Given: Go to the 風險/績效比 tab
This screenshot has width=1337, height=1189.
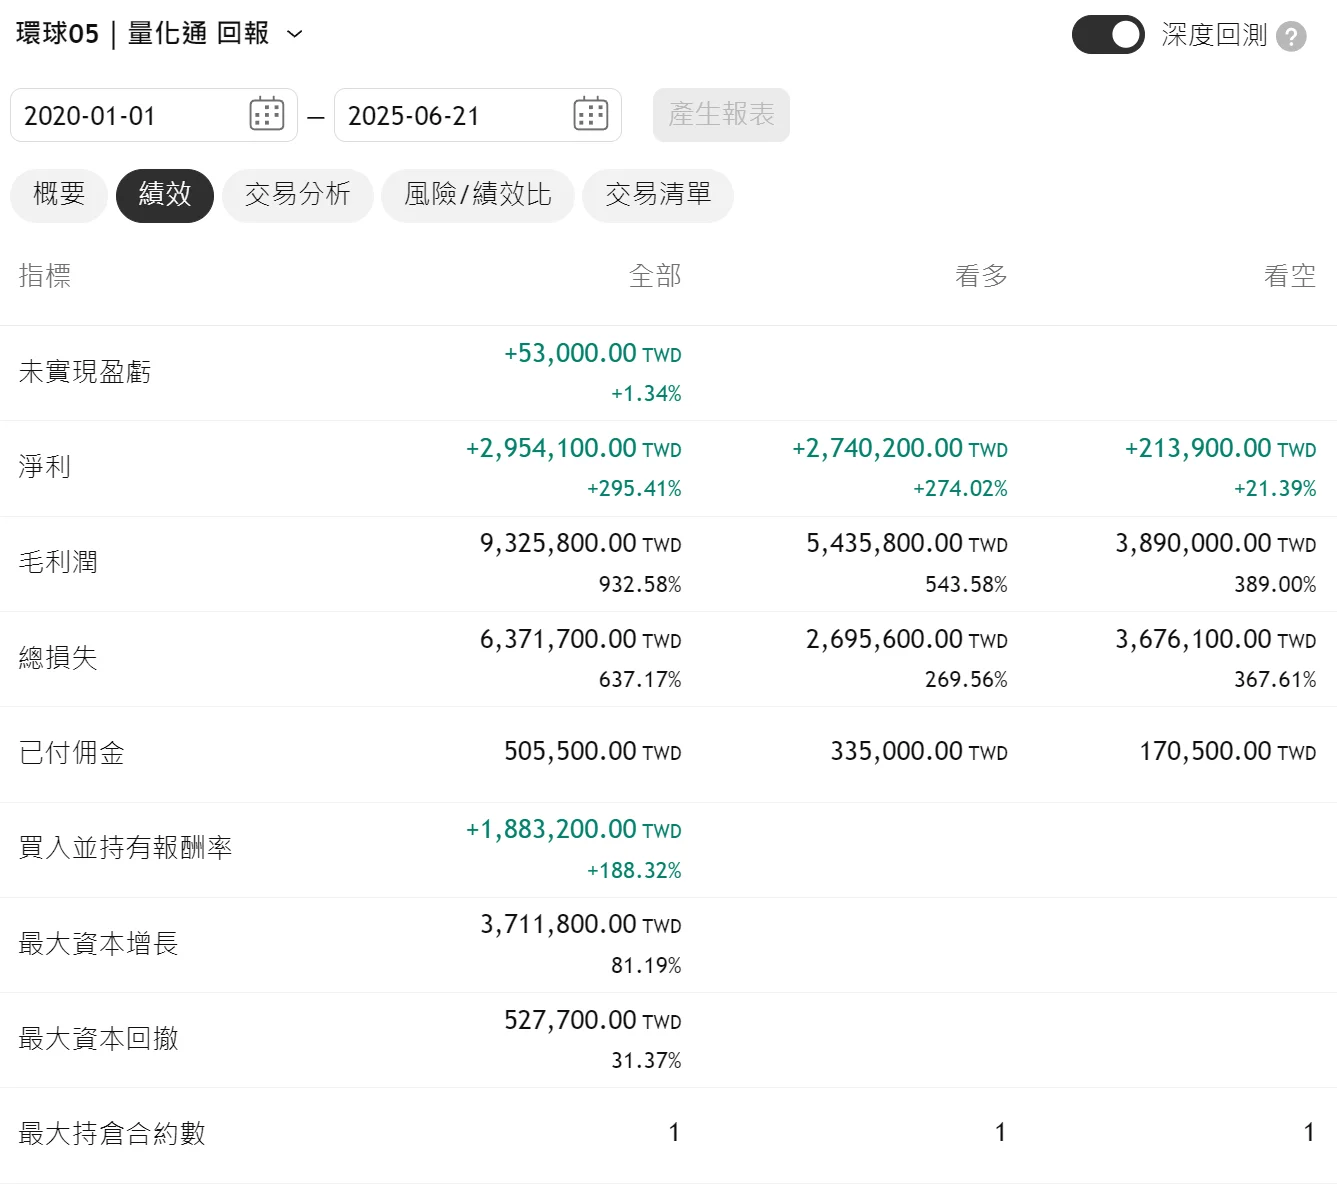Looking at the screenshot, I should tap(477, 195).
